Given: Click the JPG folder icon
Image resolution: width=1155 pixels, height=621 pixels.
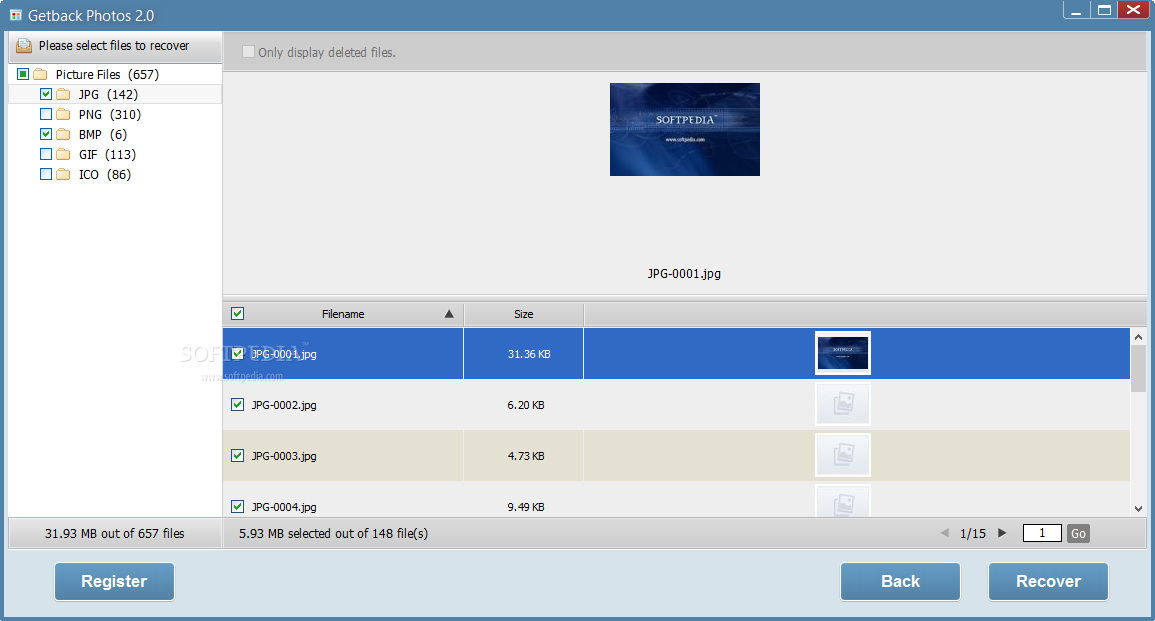Looking at the screenshot, I should [63, 94].
